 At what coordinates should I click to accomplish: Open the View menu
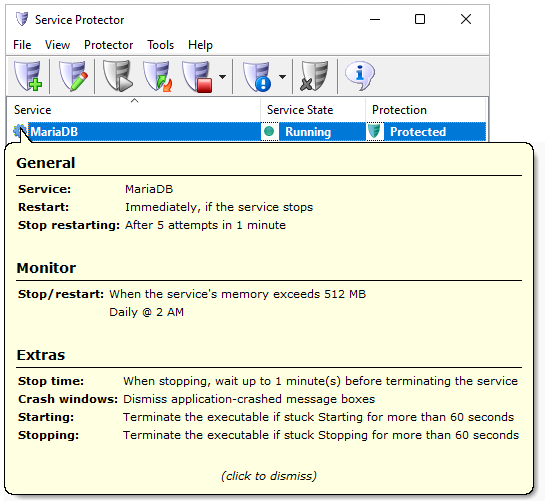tap(57, 45)
